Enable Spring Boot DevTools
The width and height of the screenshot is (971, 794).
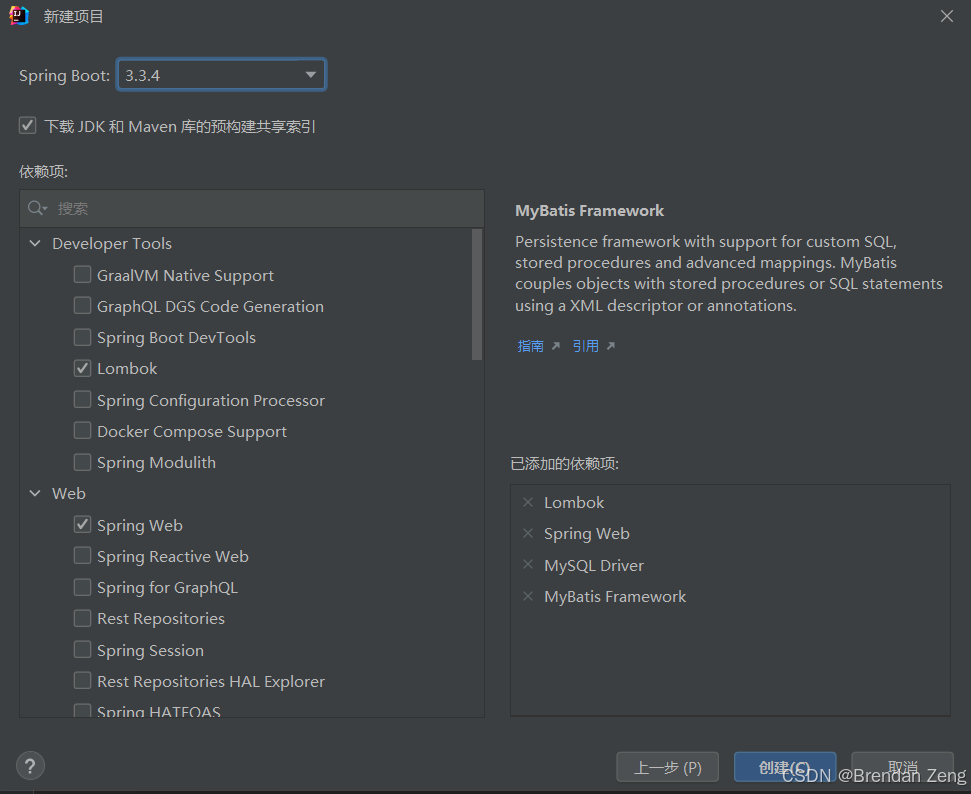[x=82, y=337]
